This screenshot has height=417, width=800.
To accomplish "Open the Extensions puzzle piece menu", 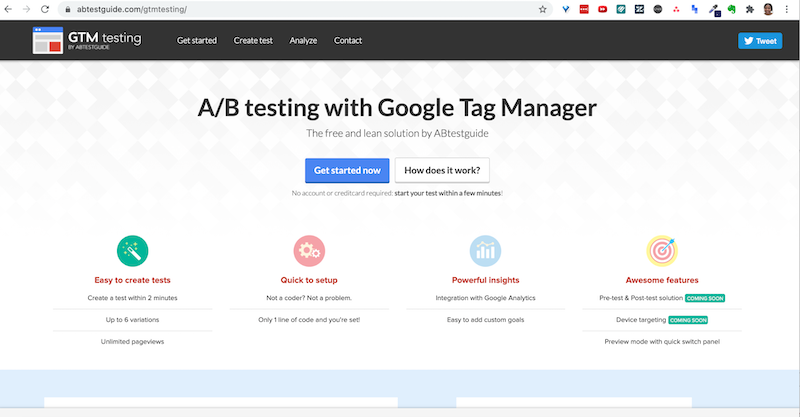I will coord(749,9).
